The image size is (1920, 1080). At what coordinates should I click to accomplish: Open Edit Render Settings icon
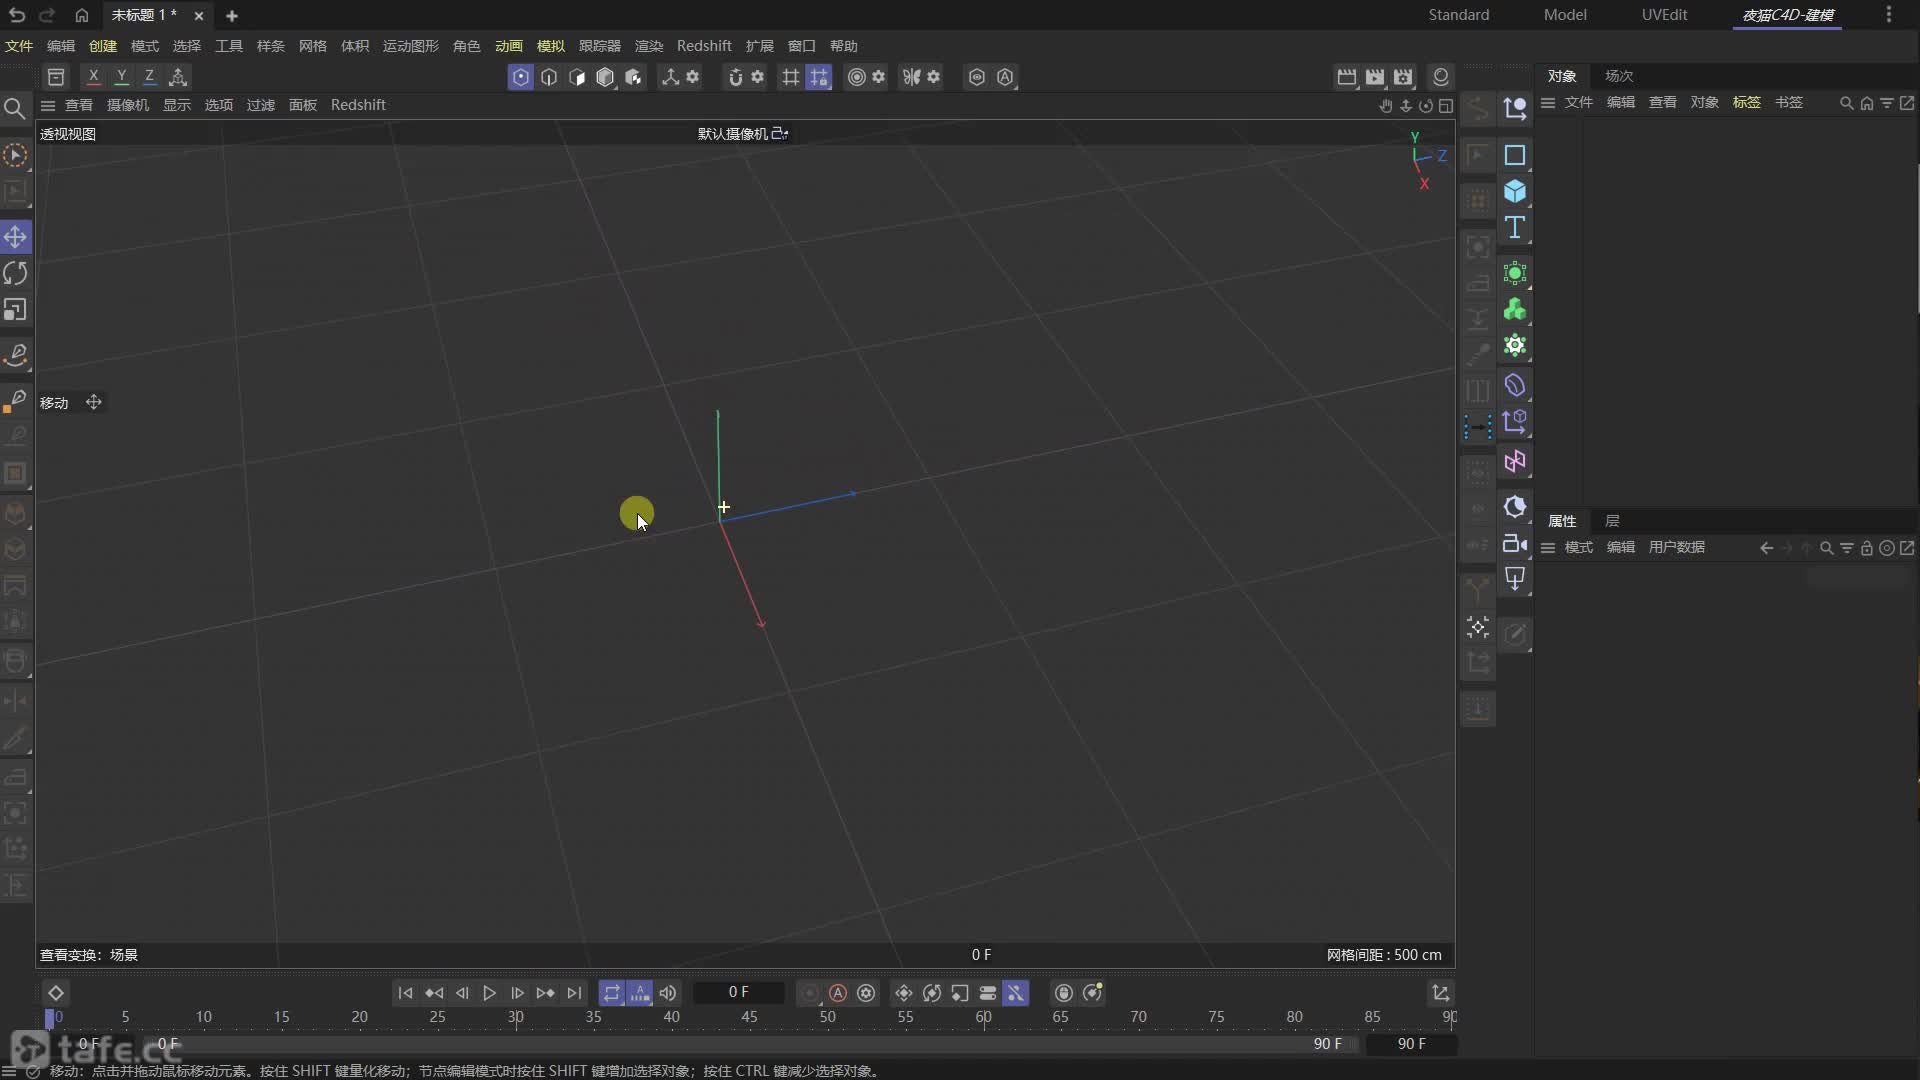pyautogui.click(x=1403, y=77)
